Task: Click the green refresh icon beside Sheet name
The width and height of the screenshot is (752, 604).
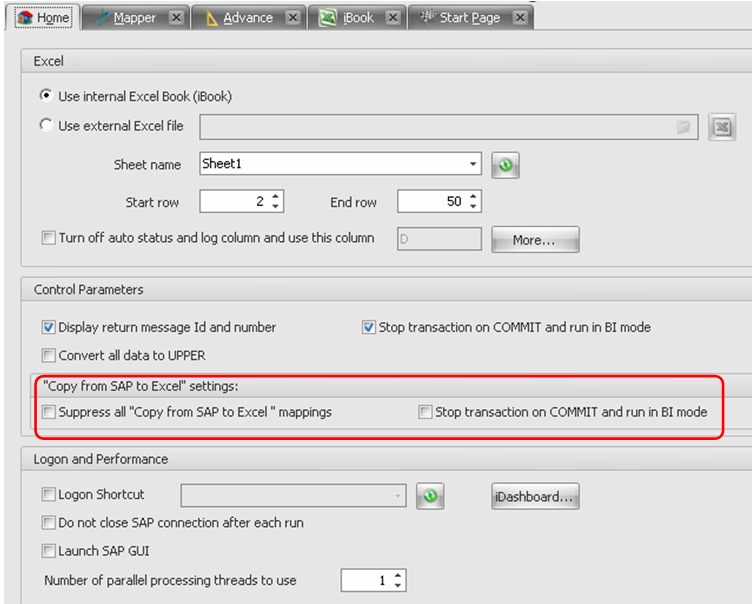Action: [x=505, y=165]
